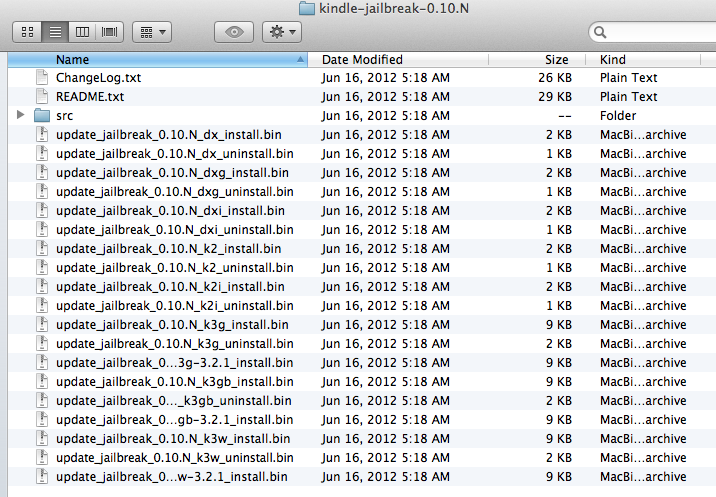Select update_jailbreak_0.10.N_dx_uninstall.bin file icon

coord(42,153)
